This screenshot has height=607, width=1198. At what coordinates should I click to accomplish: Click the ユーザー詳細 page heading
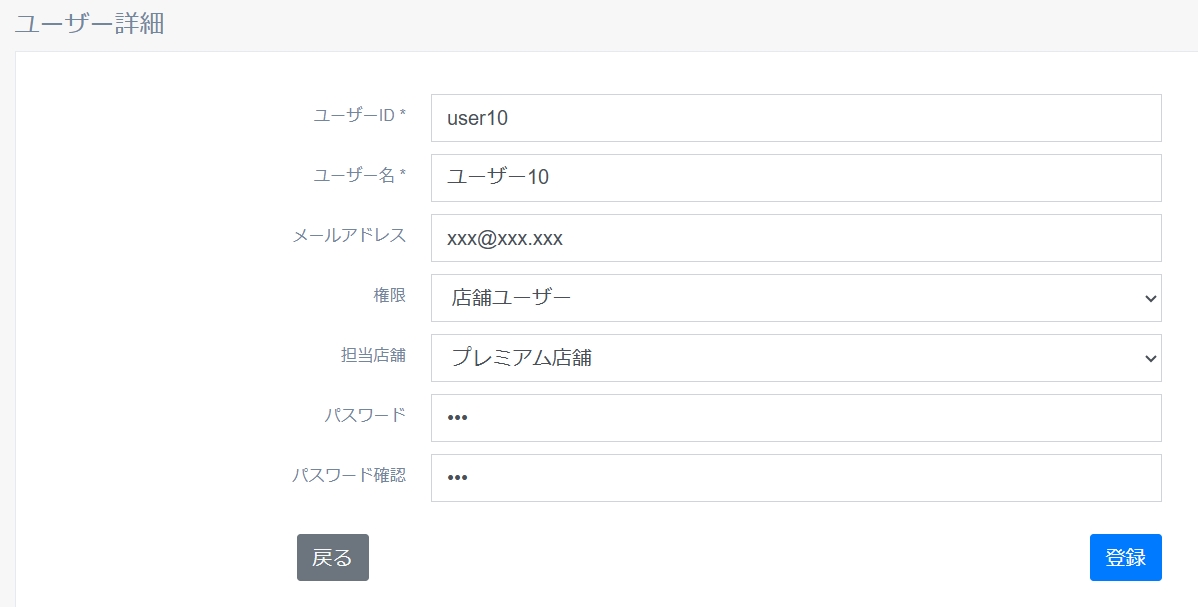(89, 25)
